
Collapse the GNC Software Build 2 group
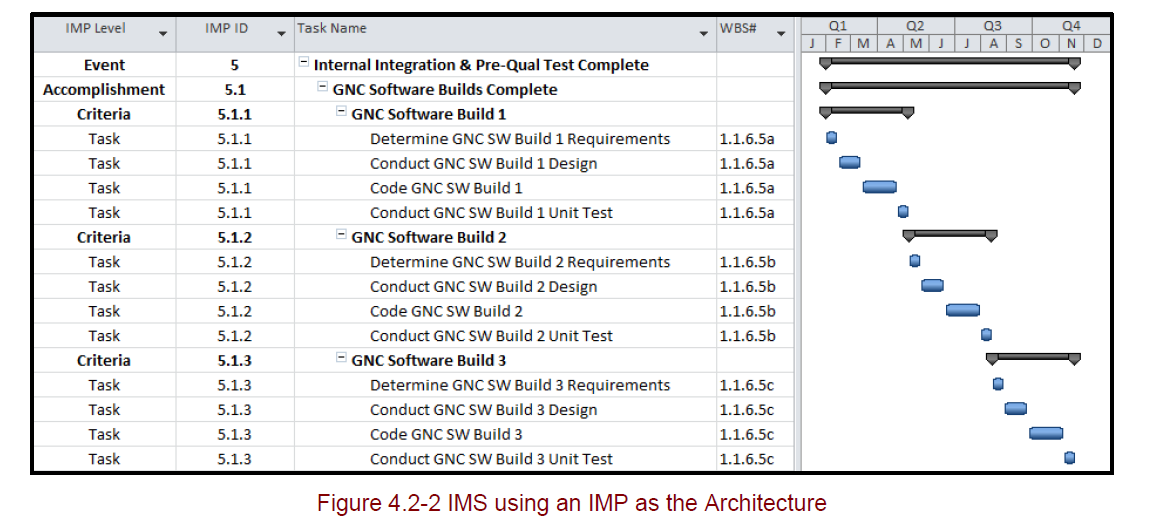341,235
